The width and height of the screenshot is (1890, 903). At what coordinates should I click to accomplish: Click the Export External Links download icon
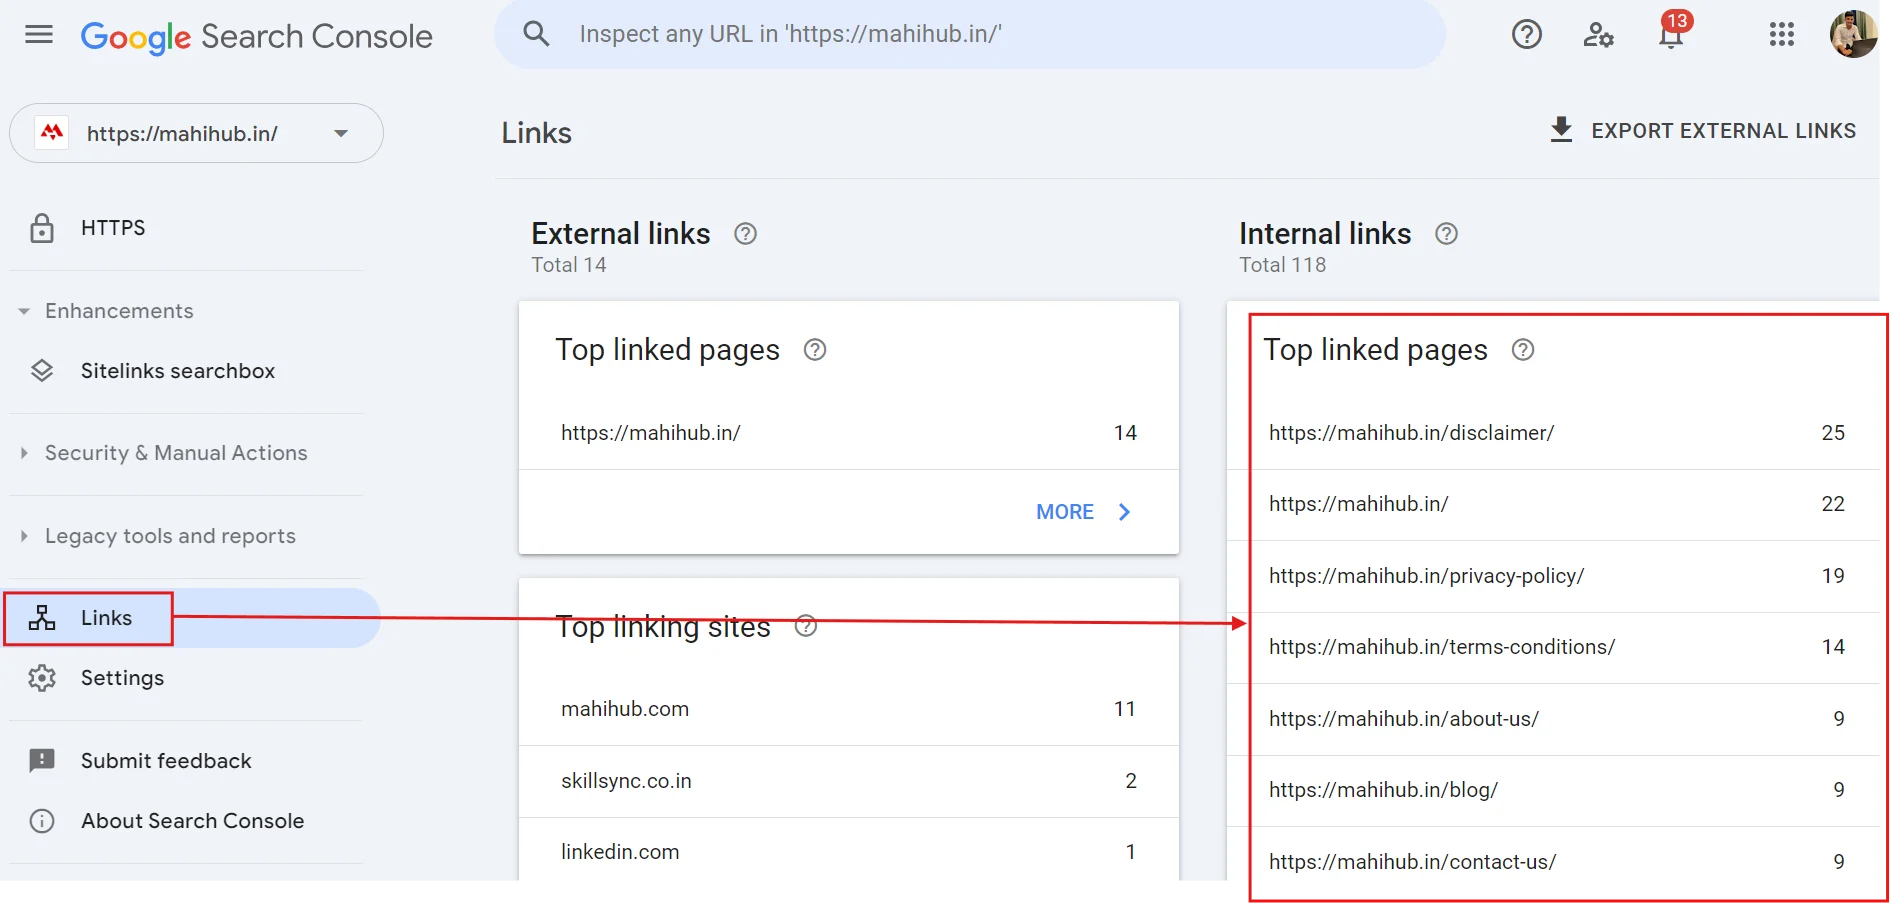pyautogui.click(x=1561, y=131)
